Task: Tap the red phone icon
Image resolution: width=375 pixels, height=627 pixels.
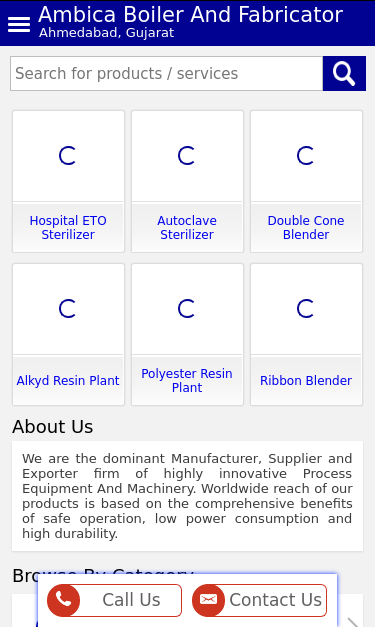Action: tap(64, 600)
